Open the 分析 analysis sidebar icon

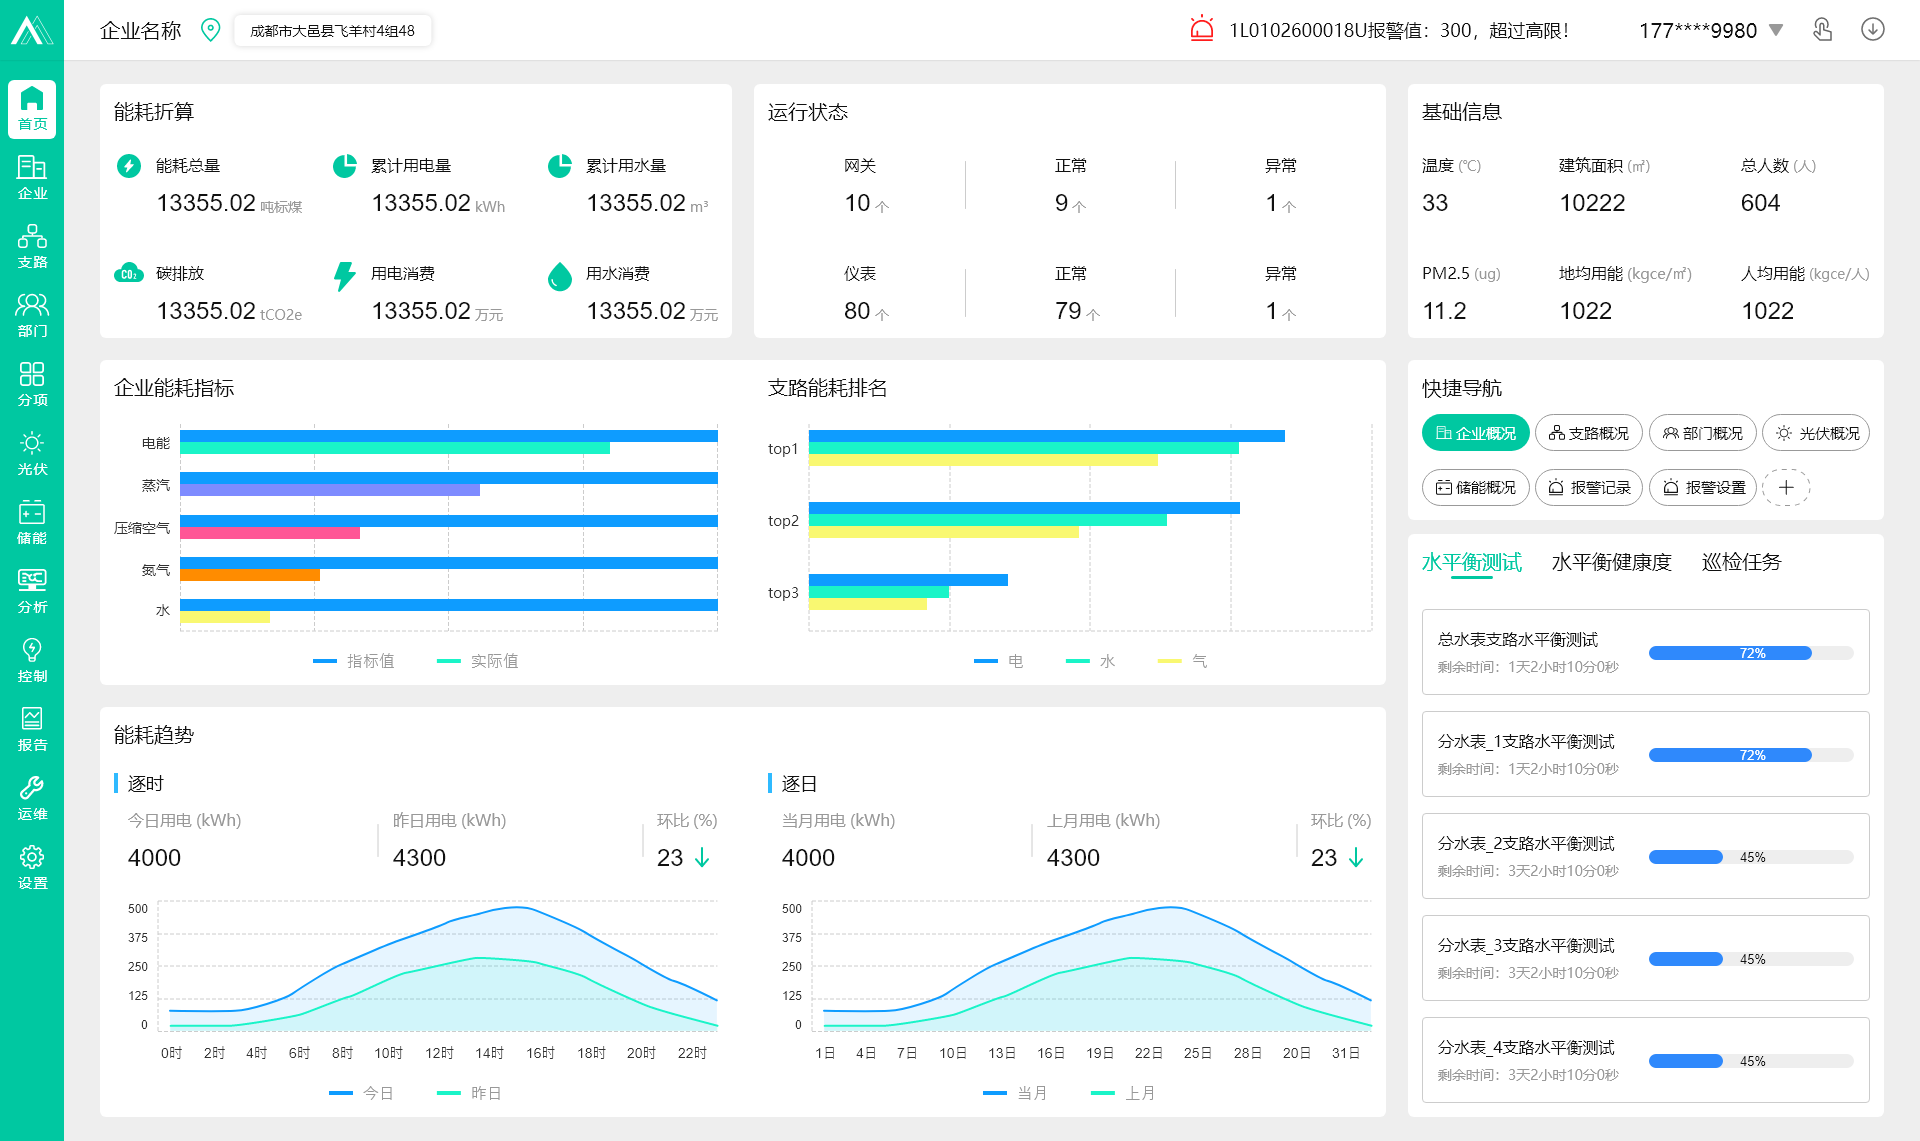(32, 591)
